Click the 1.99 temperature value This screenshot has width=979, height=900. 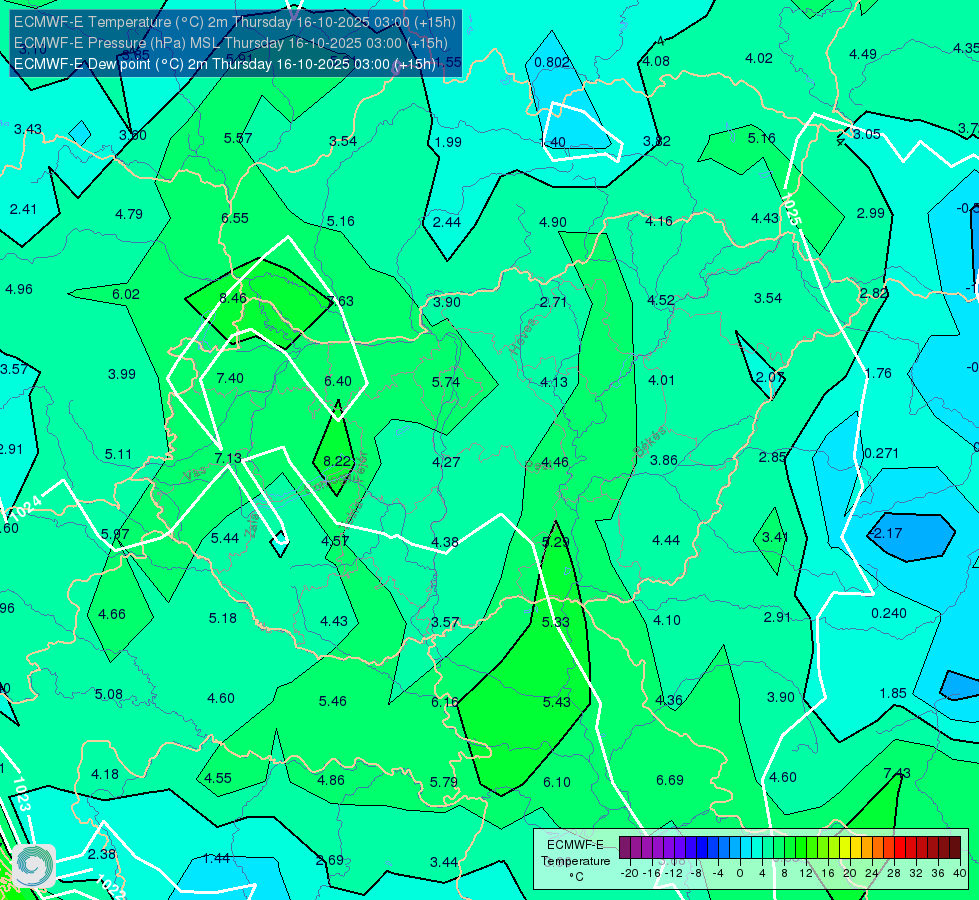click(448, 142)
